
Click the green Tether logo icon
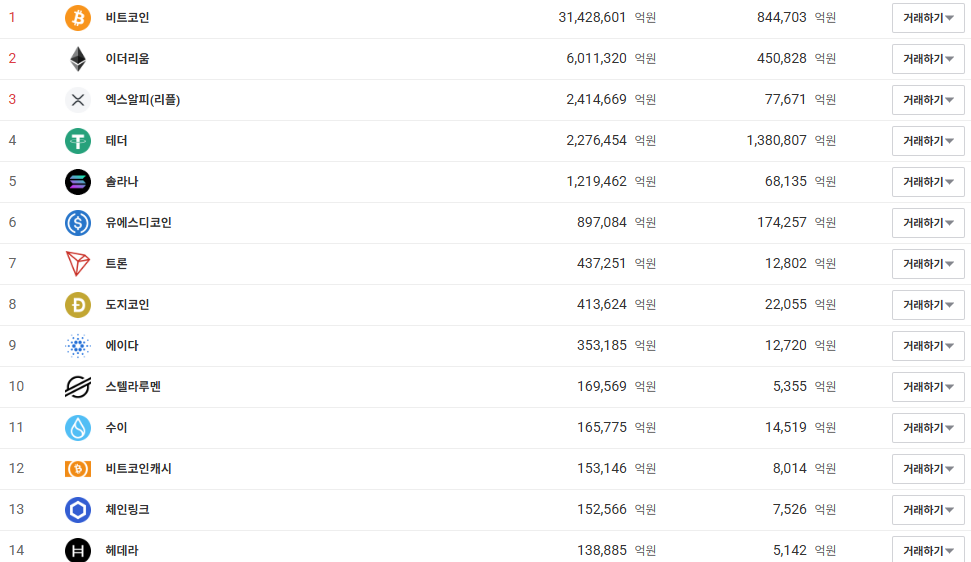point(77,141)
